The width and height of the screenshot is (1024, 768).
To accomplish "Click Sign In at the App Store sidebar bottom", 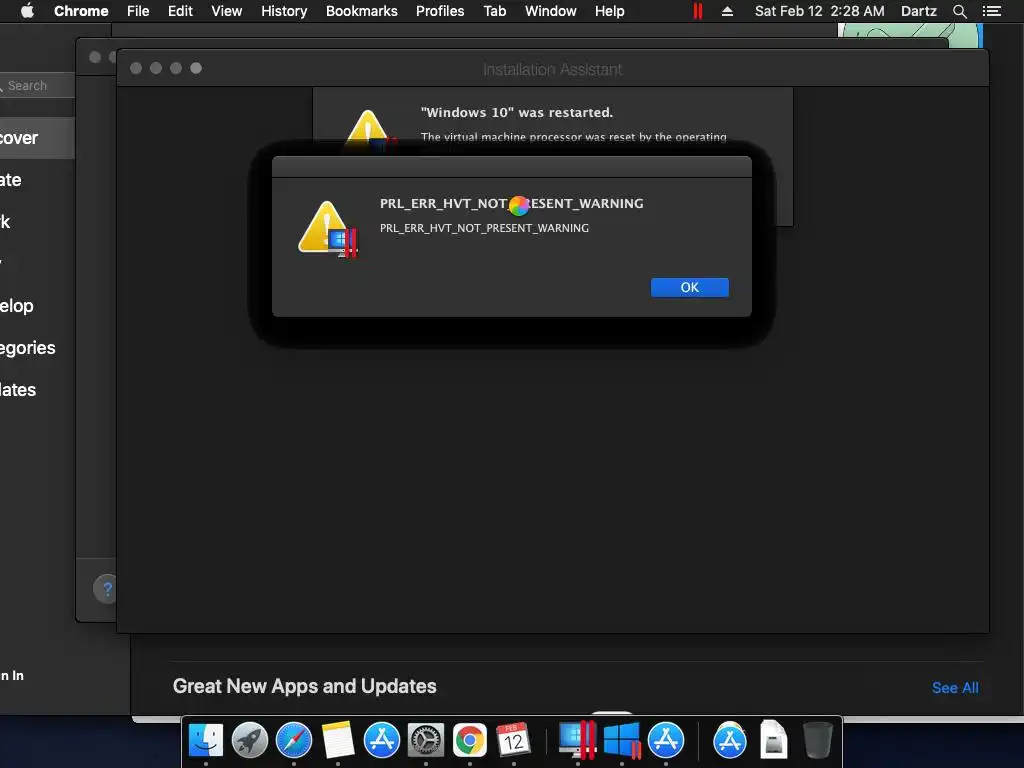I will click(12, 676).
